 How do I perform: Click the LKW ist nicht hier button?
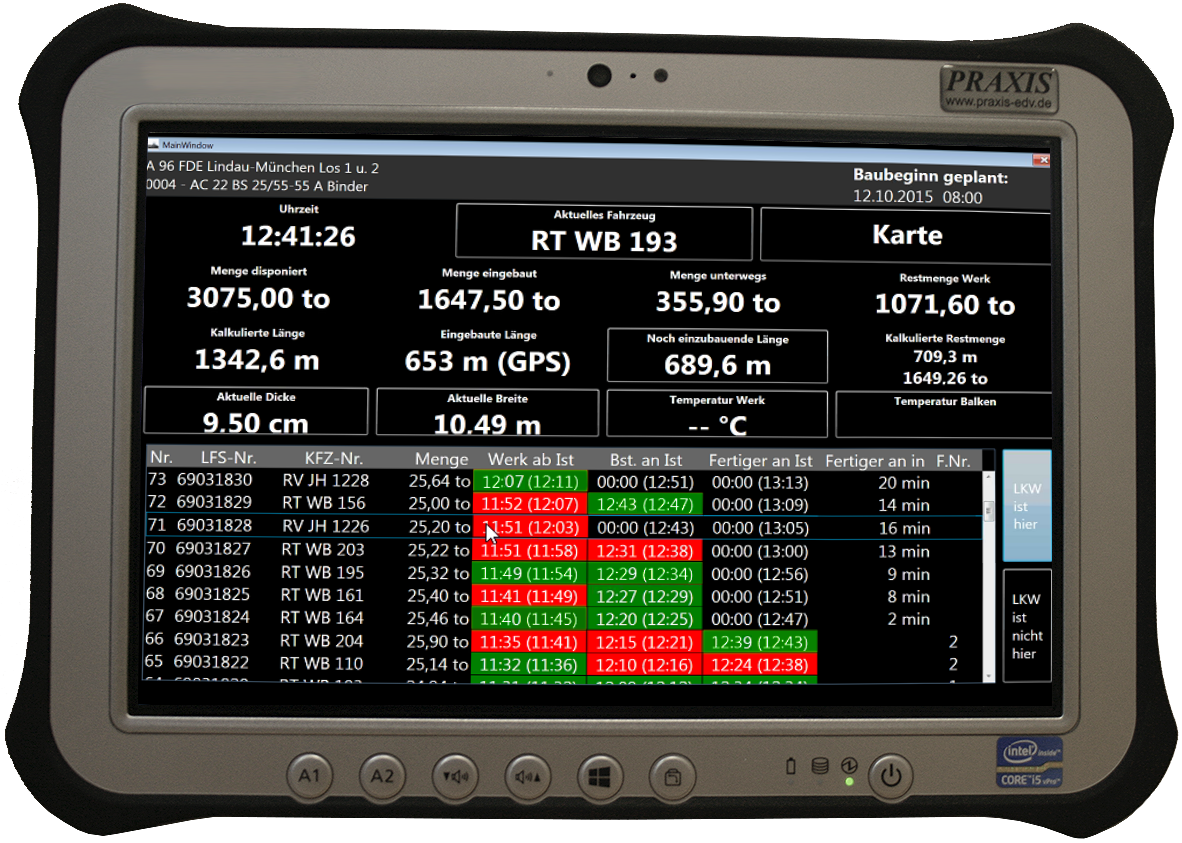pyautogui.click(x=1027, y=627)
